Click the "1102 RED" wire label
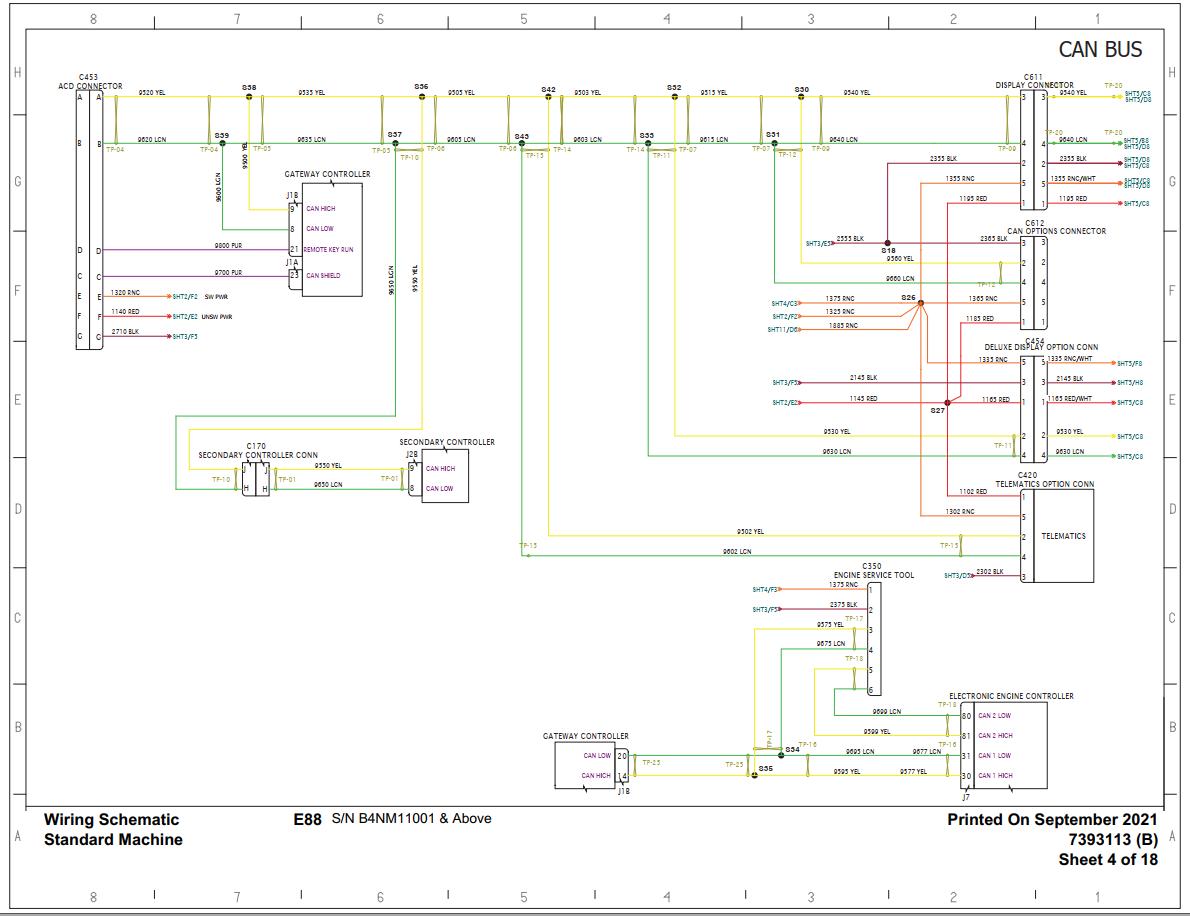 tap(973, 492)
